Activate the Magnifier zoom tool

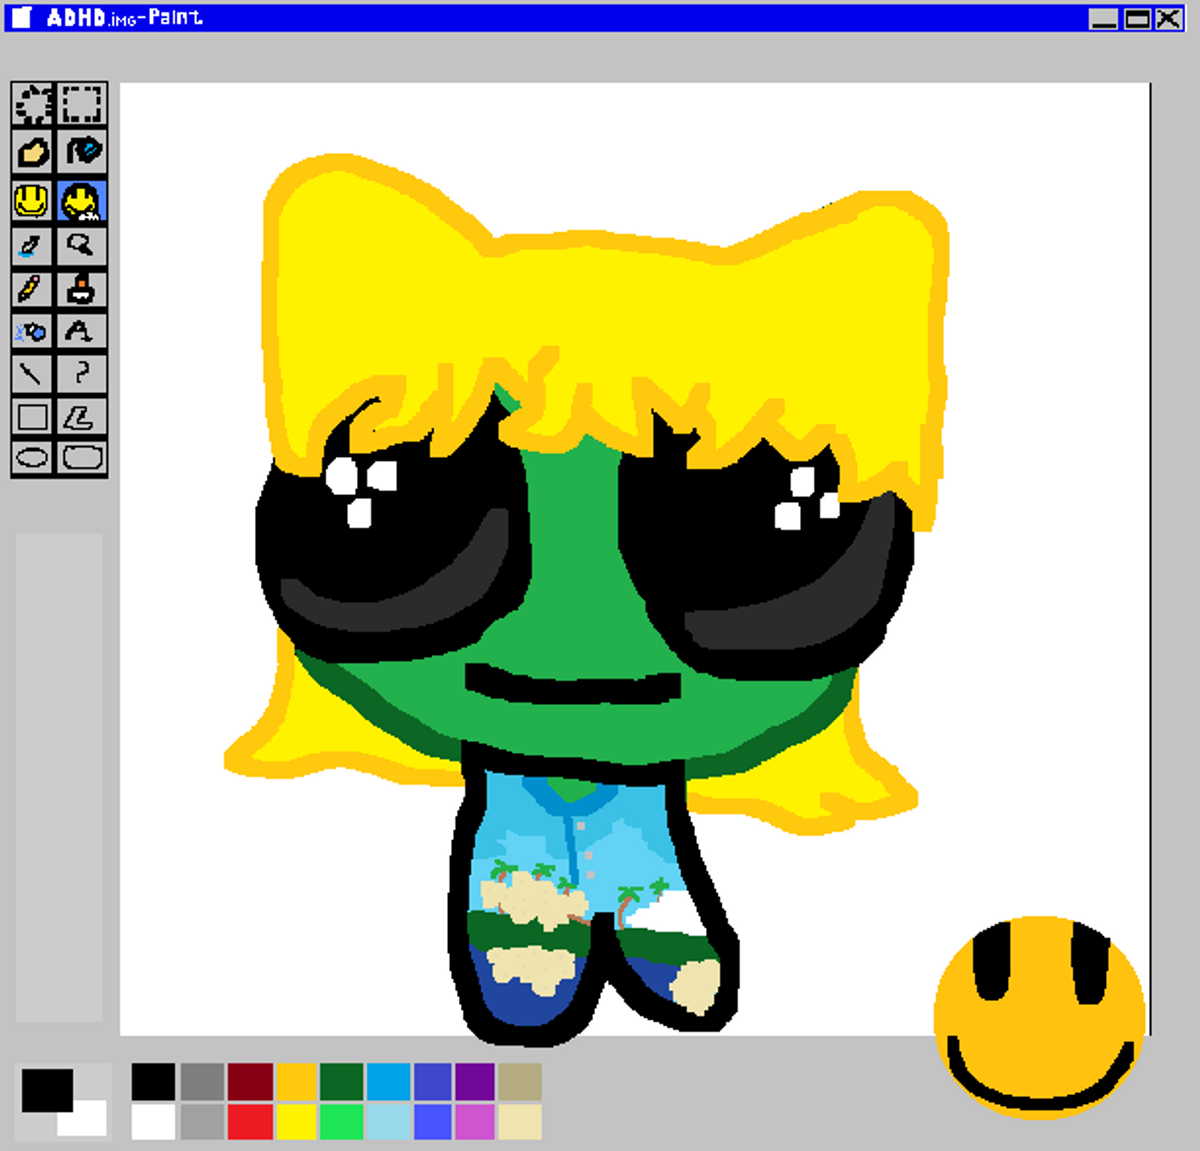click(x=82, y=245)
